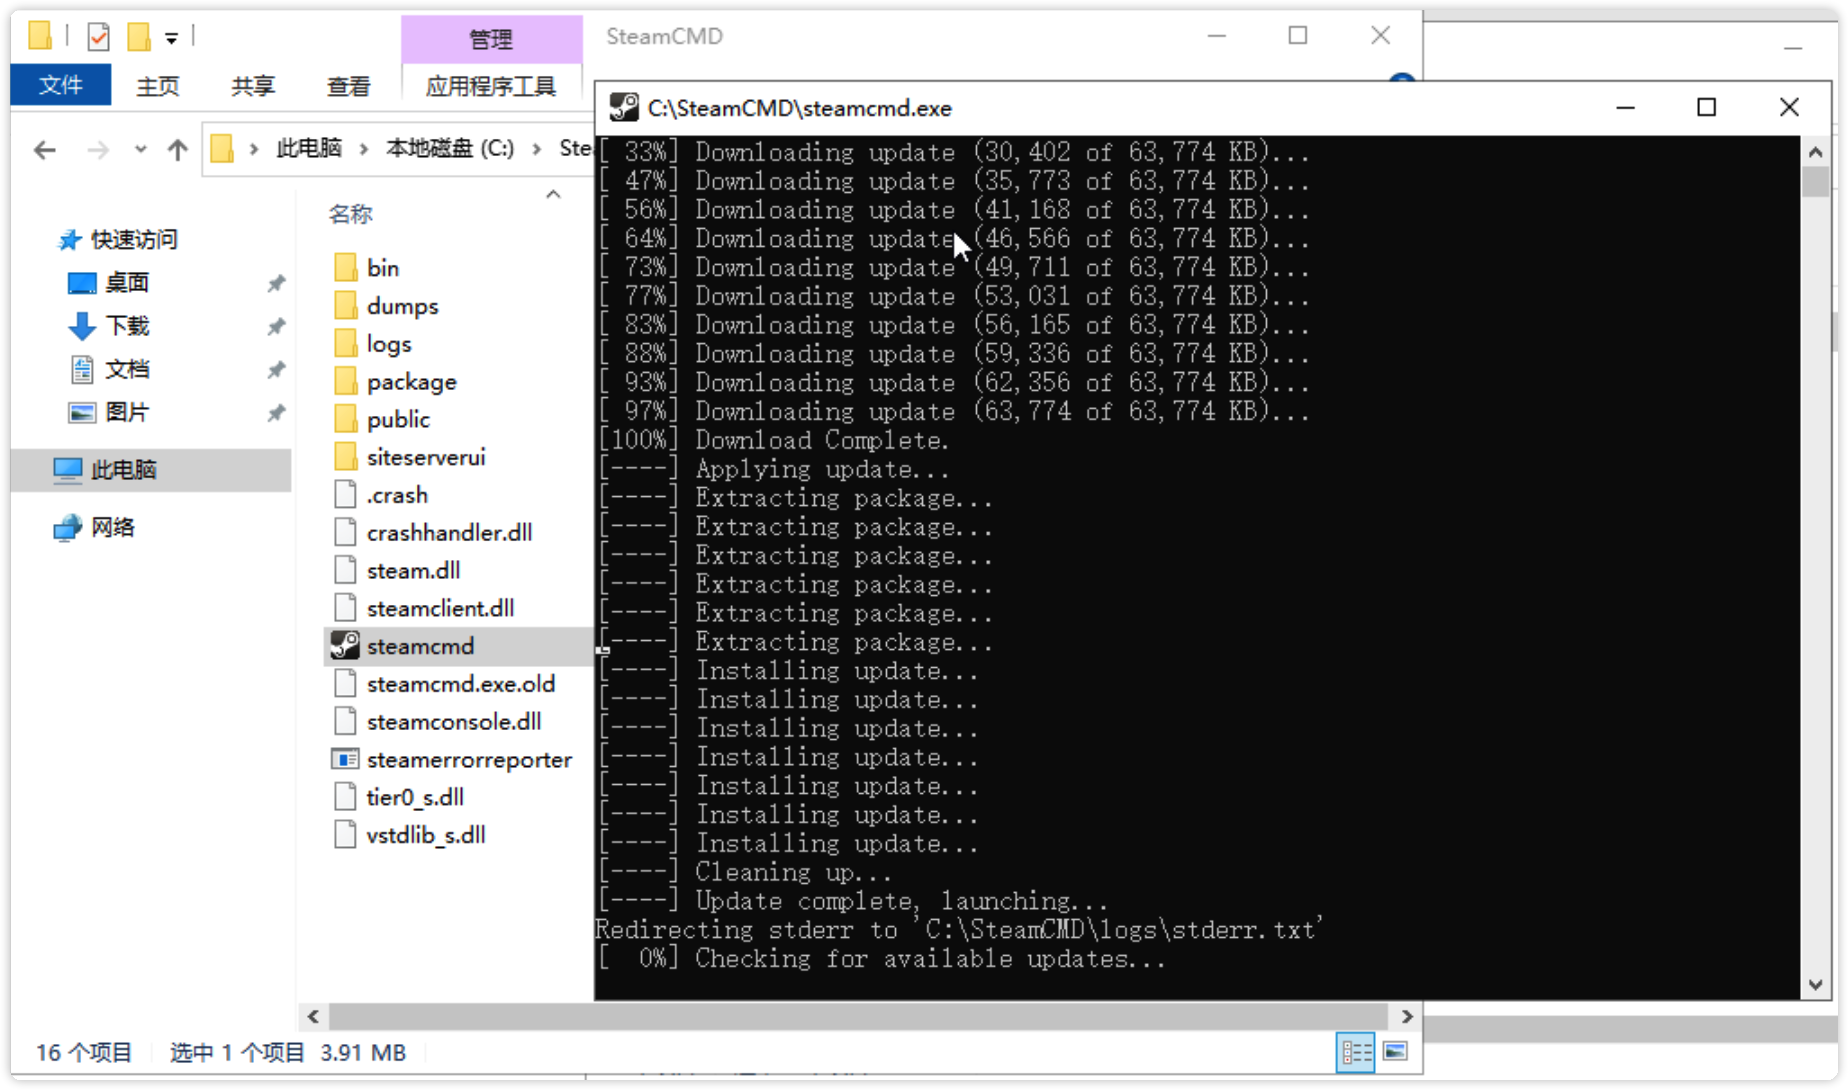1848x1090 pixels.
Task: Select the .crash file icon
Action: (x=345, y=495)
